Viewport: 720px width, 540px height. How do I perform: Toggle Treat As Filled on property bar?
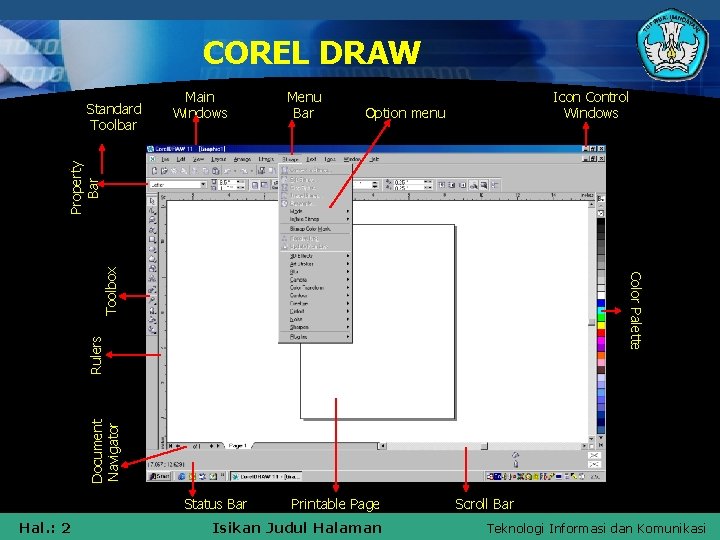[x=484, y=185]
